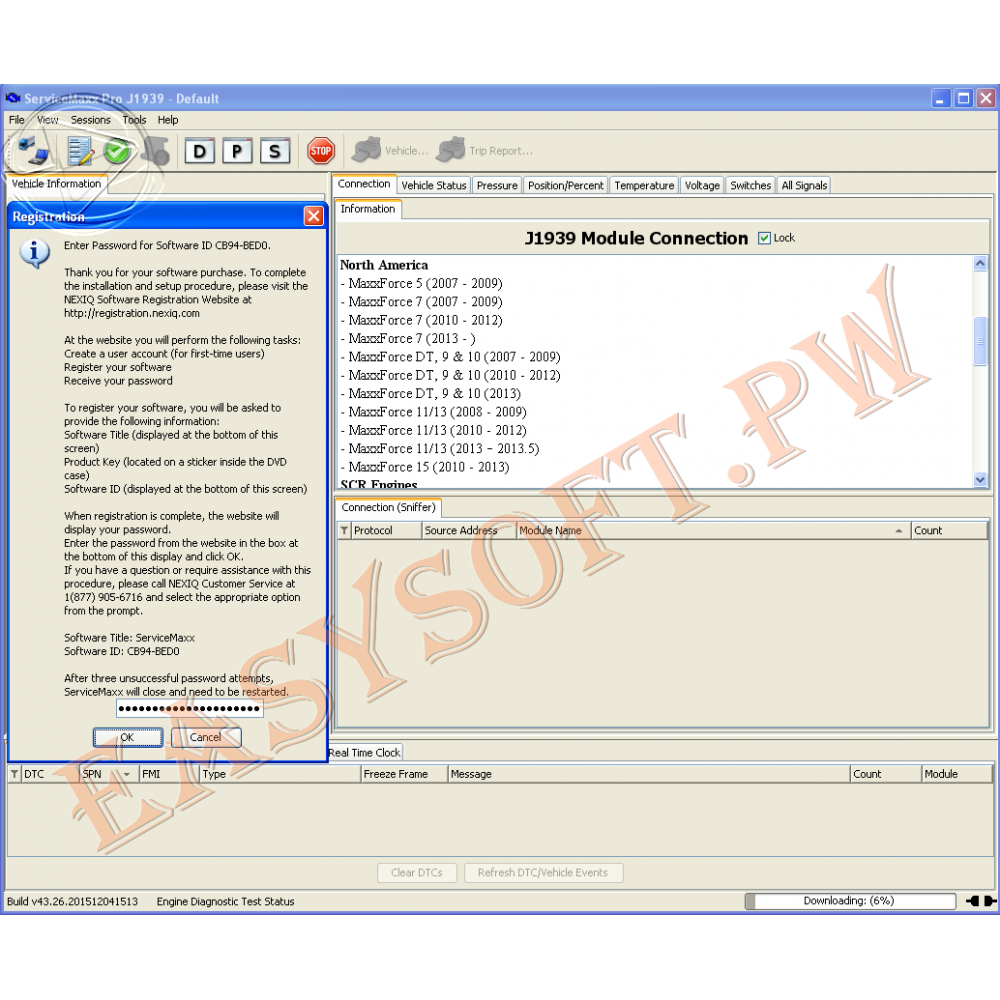1000x1000 pixels.
Task: Click the filter icon in DTC table
Action: coord(14,774)
